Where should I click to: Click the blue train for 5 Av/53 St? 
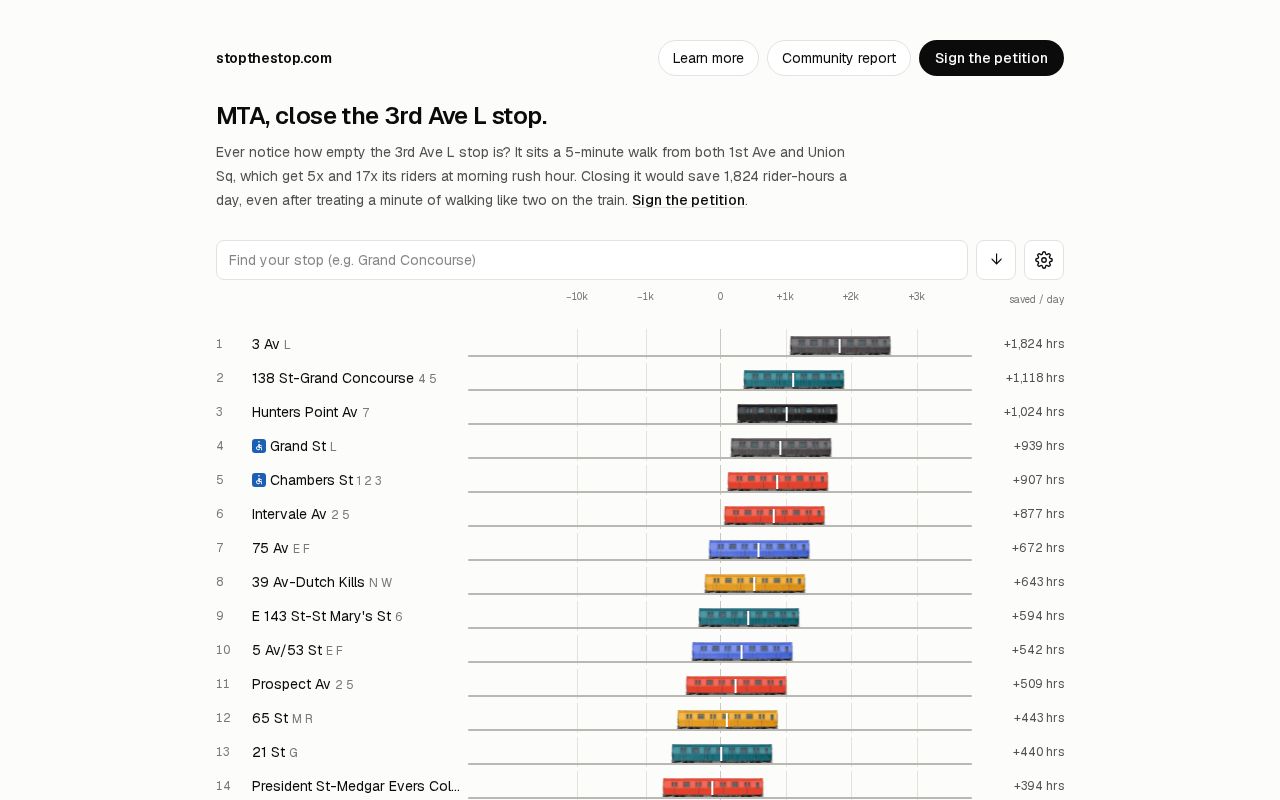(742, 651)
